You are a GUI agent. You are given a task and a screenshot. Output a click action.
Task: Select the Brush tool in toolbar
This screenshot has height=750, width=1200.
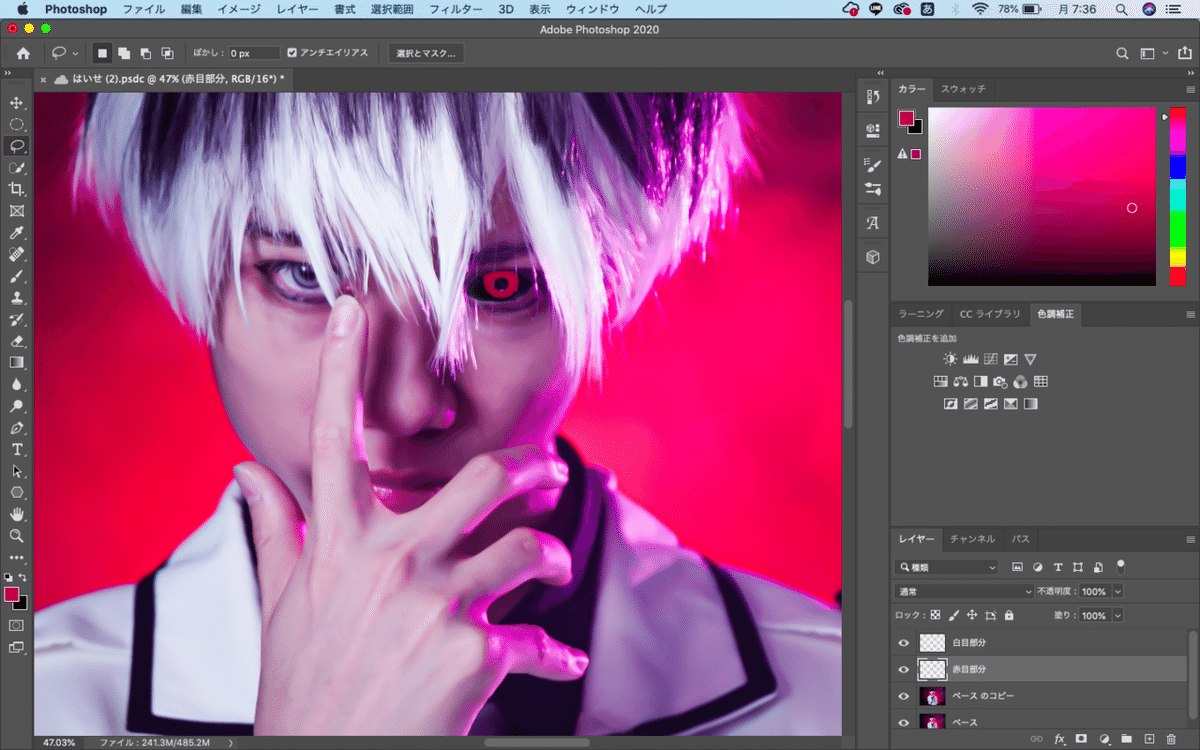(x=17, y=276)
